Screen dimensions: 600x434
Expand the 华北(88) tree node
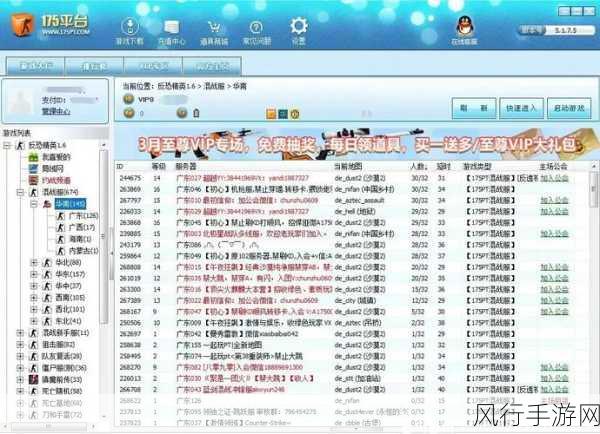point(34,263)
